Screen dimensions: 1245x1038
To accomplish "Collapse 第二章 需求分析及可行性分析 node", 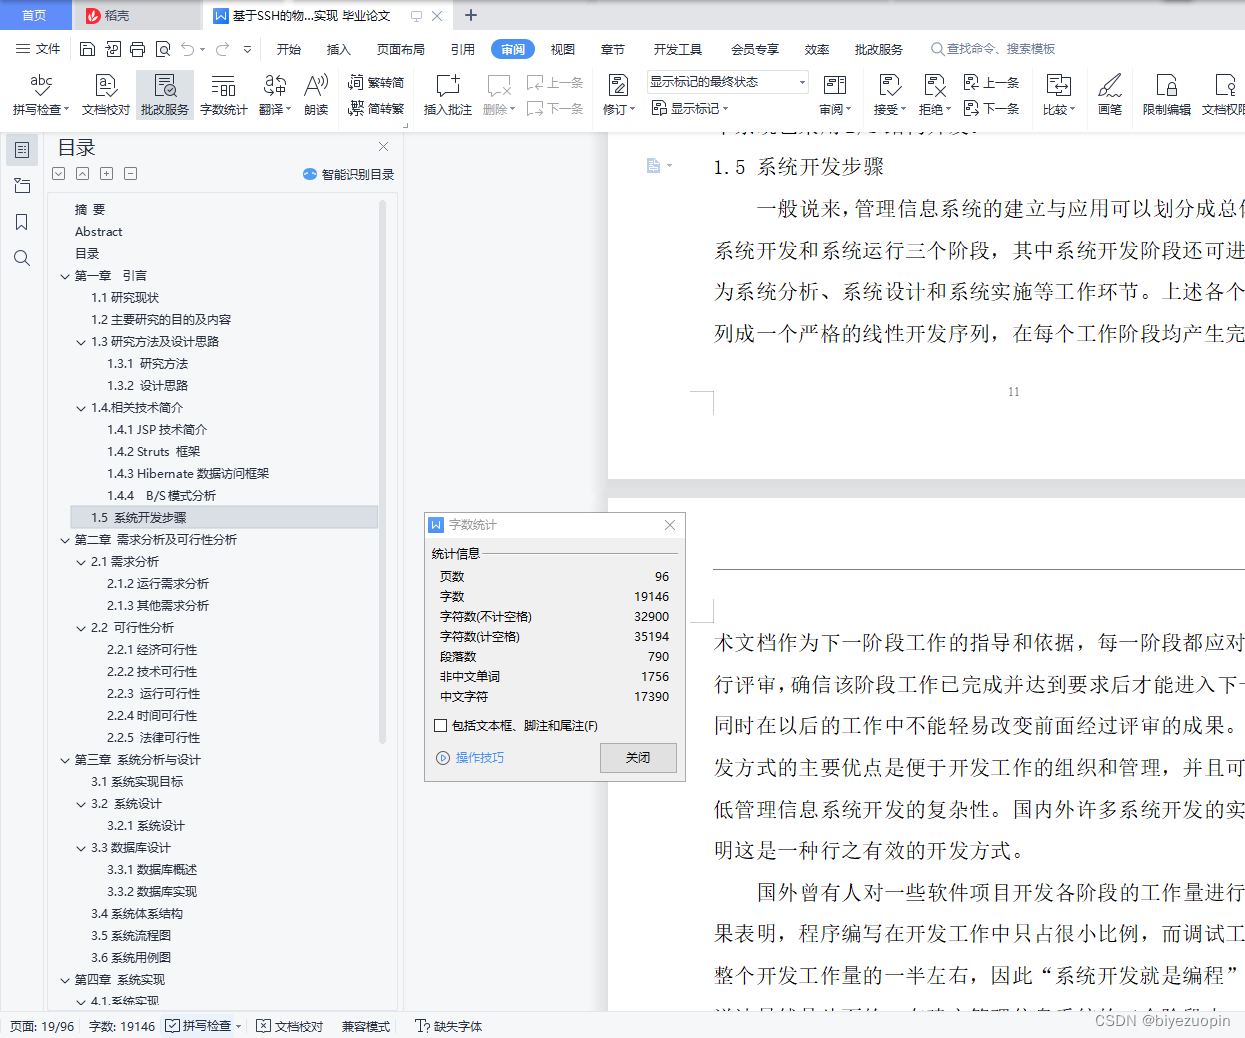I will [65, 540].
